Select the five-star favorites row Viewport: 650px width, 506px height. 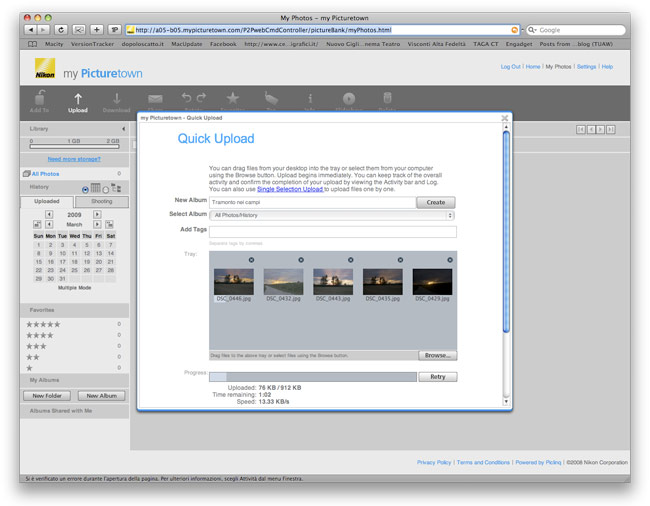click(74, 324)
